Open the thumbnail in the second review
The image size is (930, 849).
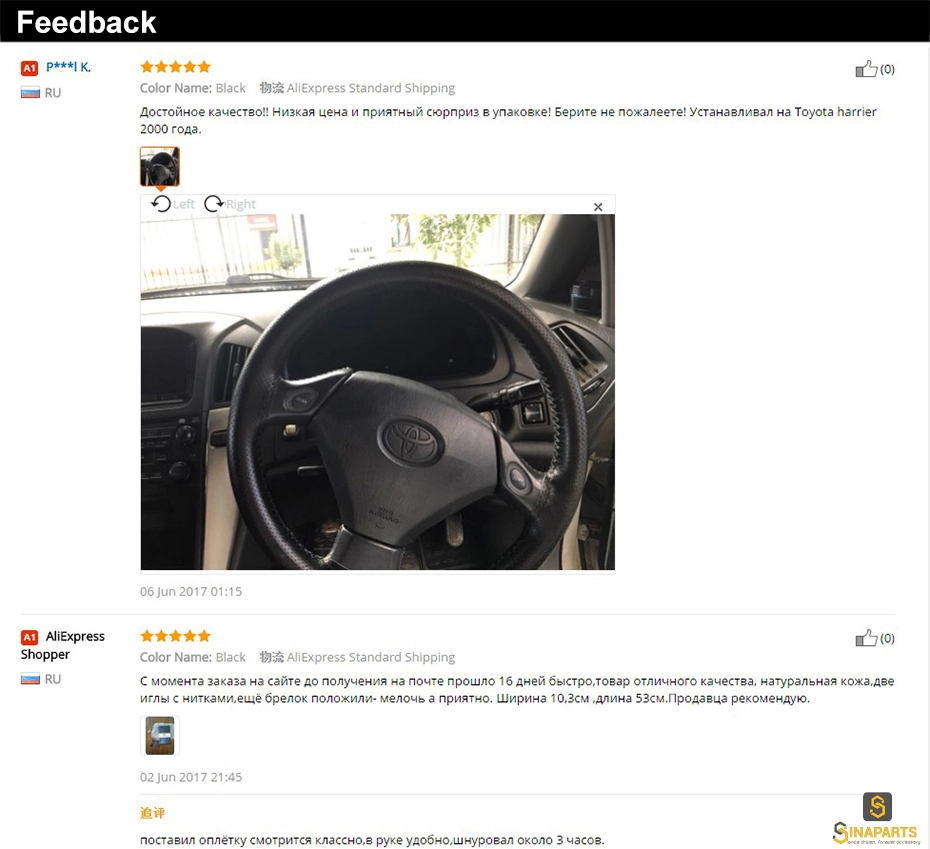tap(160, 736)
